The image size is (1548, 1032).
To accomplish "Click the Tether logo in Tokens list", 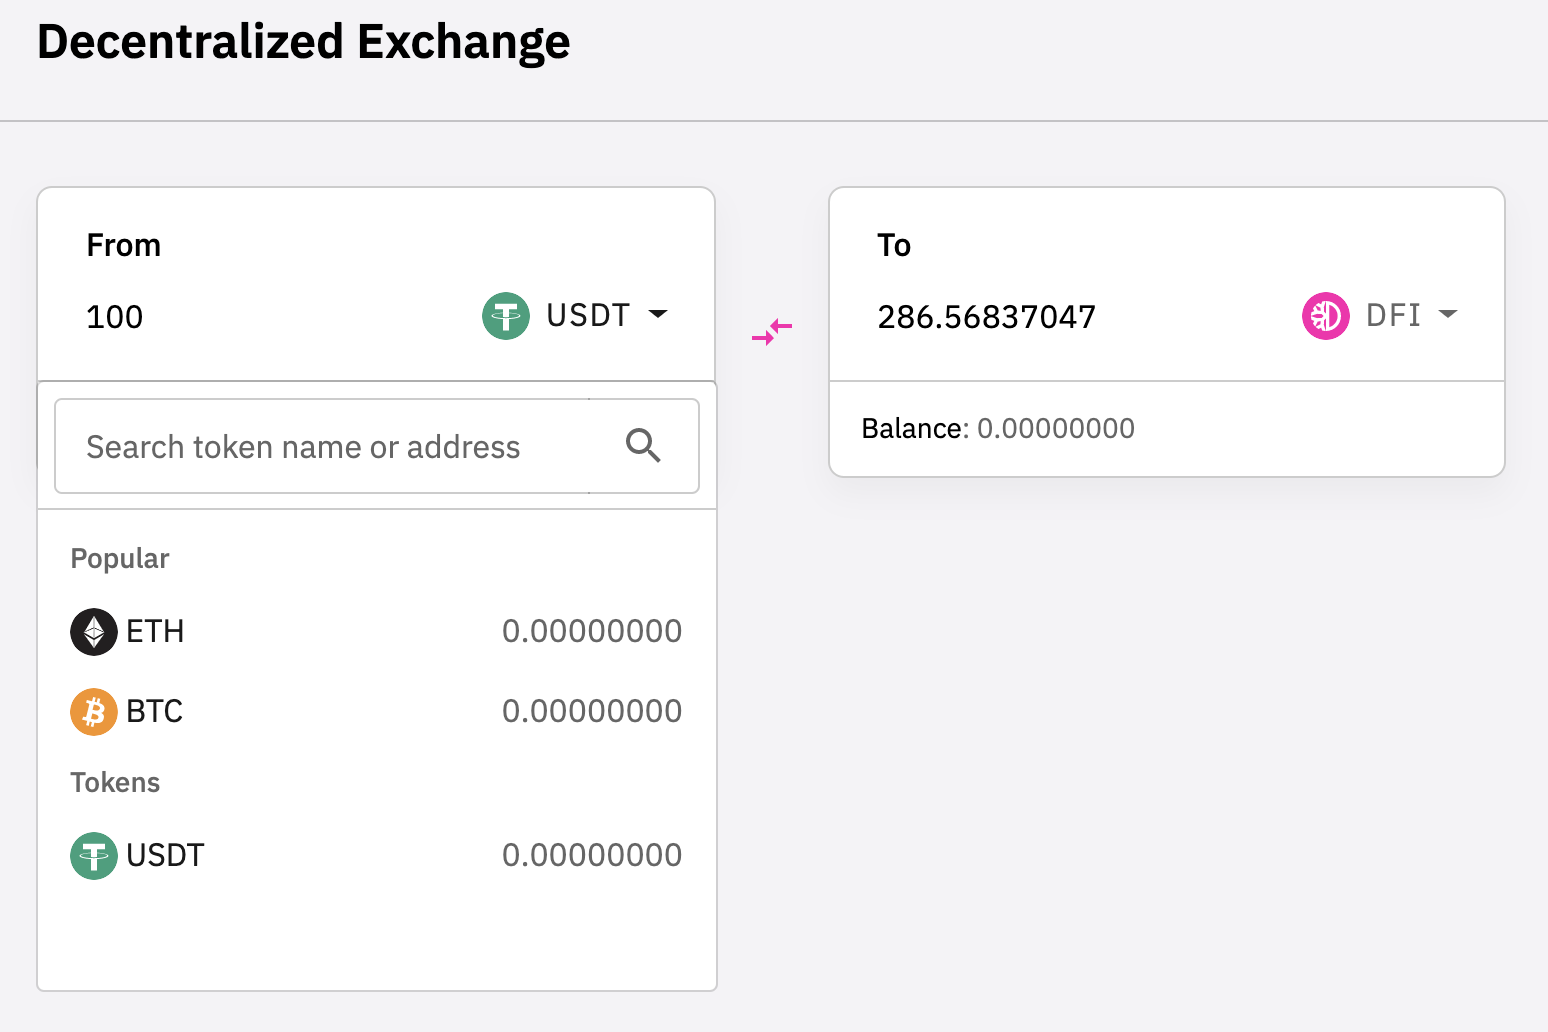I will pos(94,856).
